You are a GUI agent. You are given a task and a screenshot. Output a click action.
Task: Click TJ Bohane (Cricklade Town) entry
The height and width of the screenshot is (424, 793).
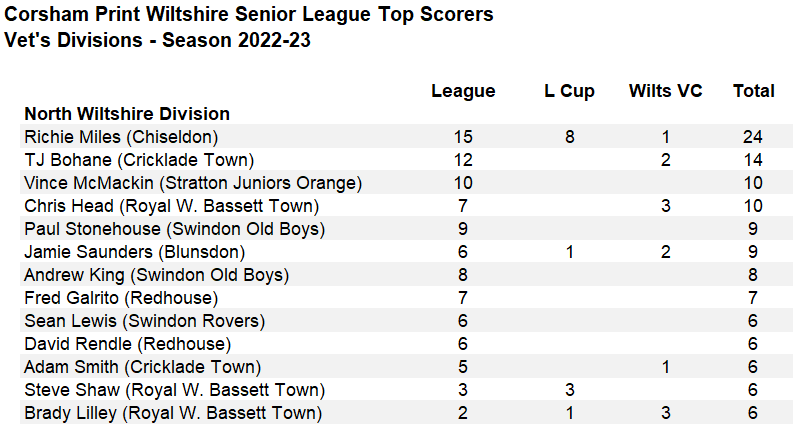[x=139, y=160]
